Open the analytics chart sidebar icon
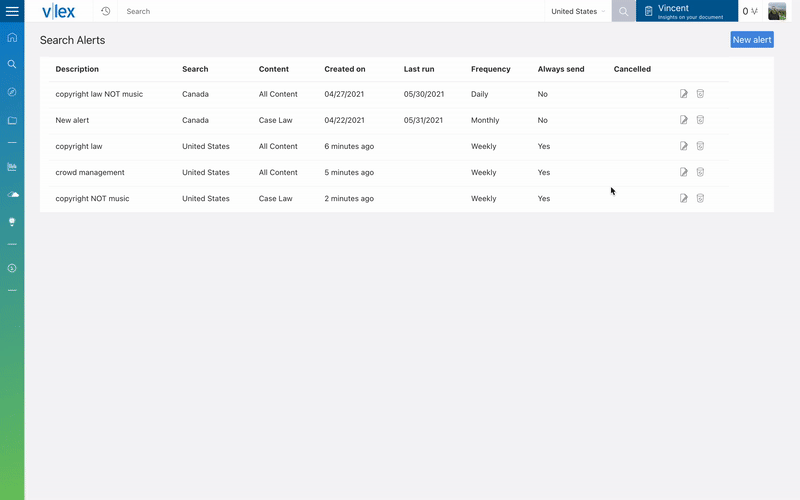 12,167
